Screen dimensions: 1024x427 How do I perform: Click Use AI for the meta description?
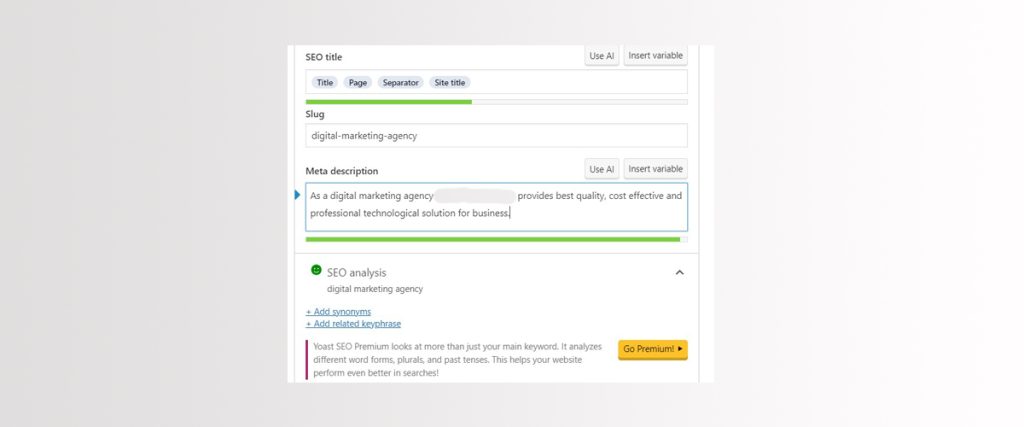point(602,169)
